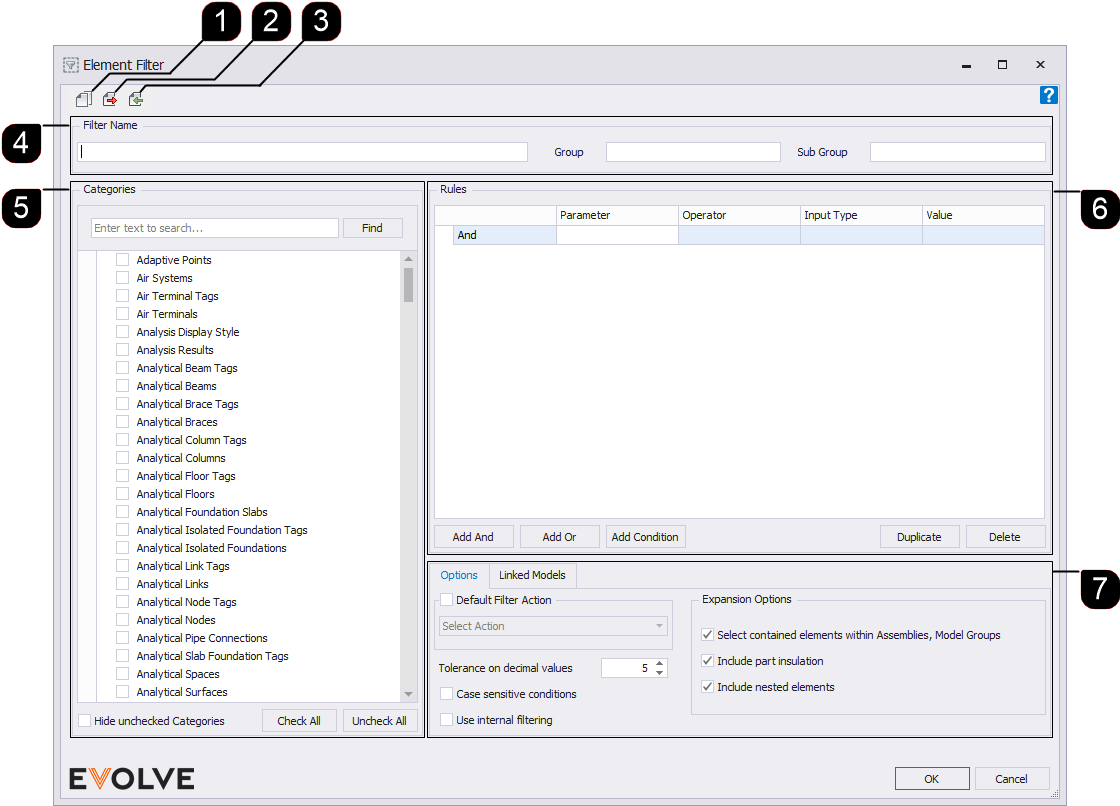Select Analytical Brace Tags text
The height and width of the screenshot is (806, 1120).
pyautogui.click(x=187, y=404)
